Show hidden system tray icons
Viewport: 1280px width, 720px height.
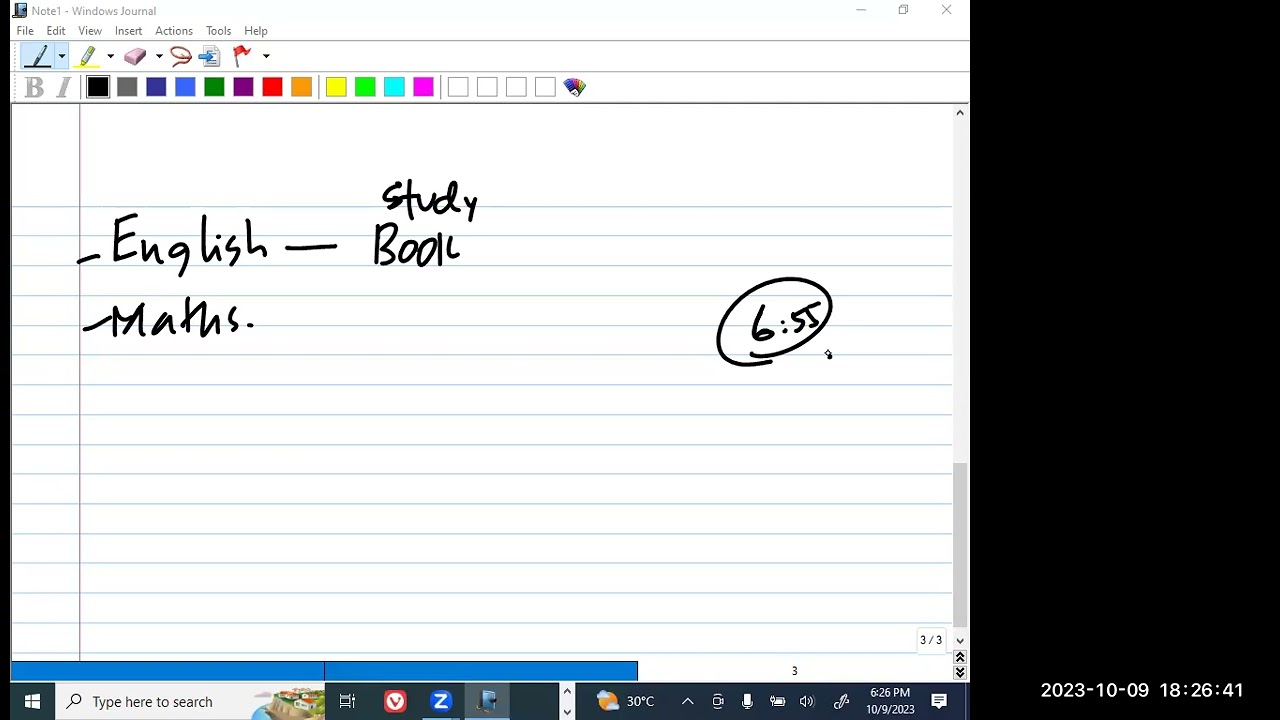pyautogui.click(x=688, y=702)
